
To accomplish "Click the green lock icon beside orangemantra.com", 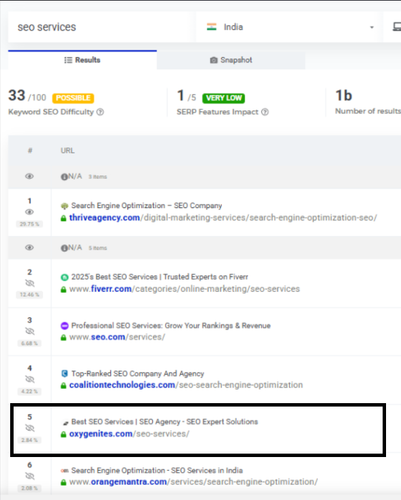I will point(63,483).
